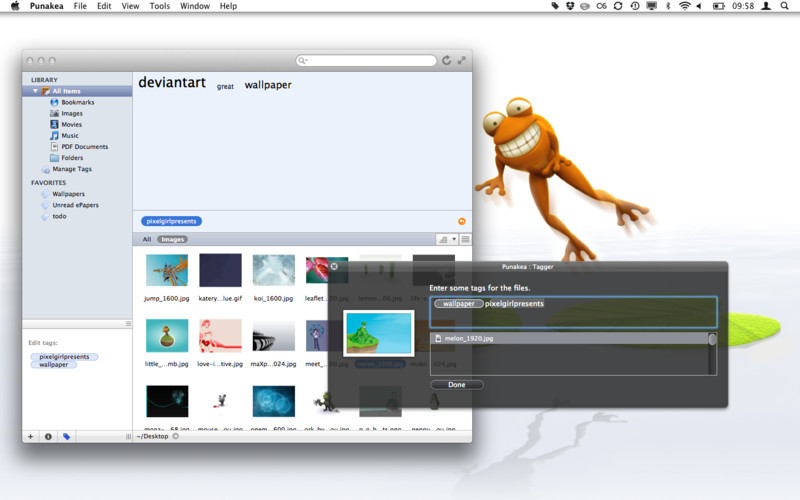Toggle the Images filter pill
This screenshot has width=800, height=500.
[x=173, y=240]
